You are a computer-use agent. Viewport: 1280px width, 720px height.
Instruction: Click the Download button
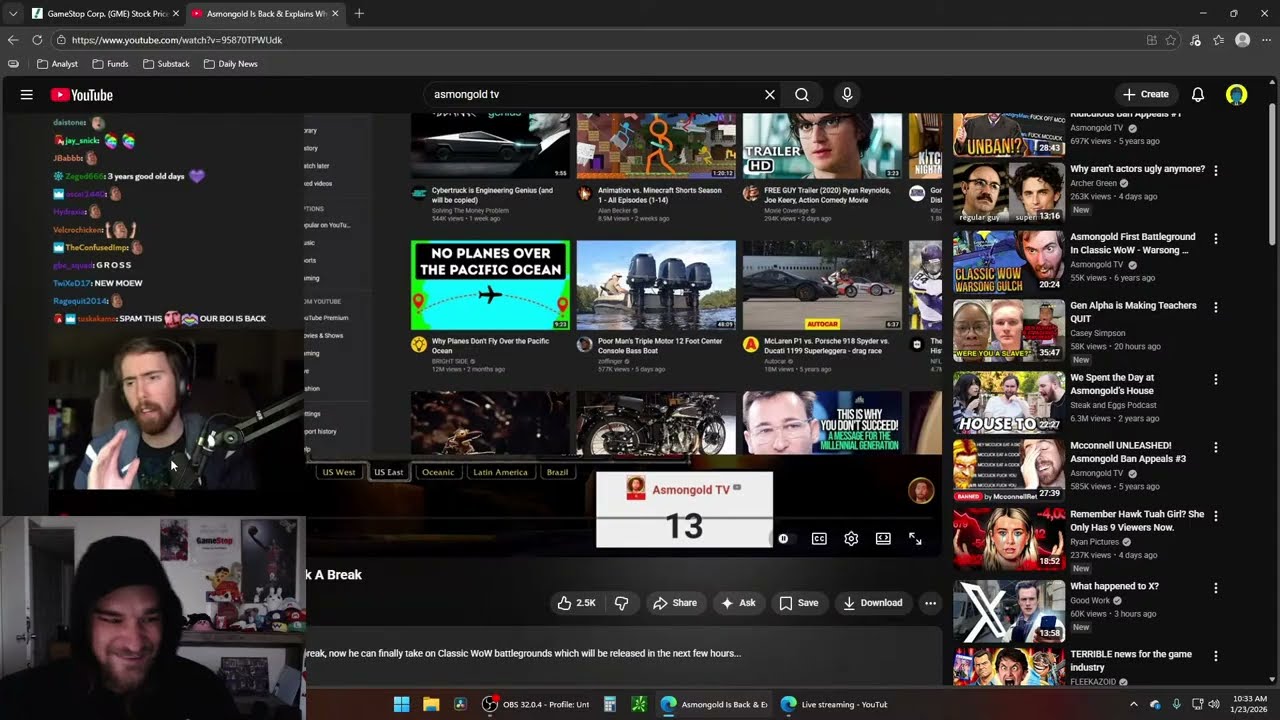pyautogui.click(x=873, y=603)
